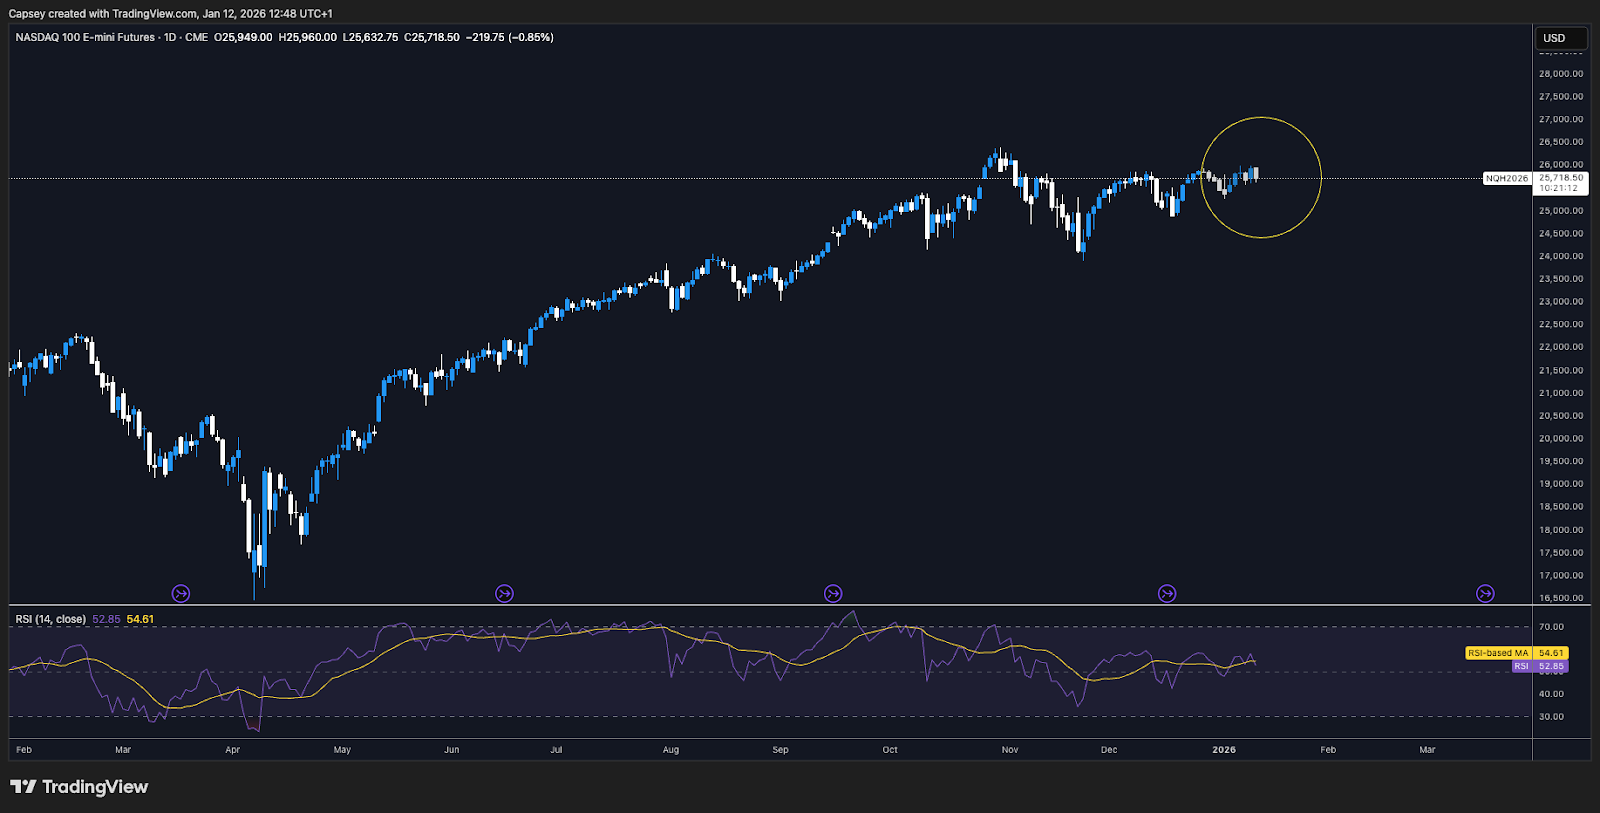Click the 28,000.00 price axis label
Screen dimensions: 1600x813
coord(1561,74)
